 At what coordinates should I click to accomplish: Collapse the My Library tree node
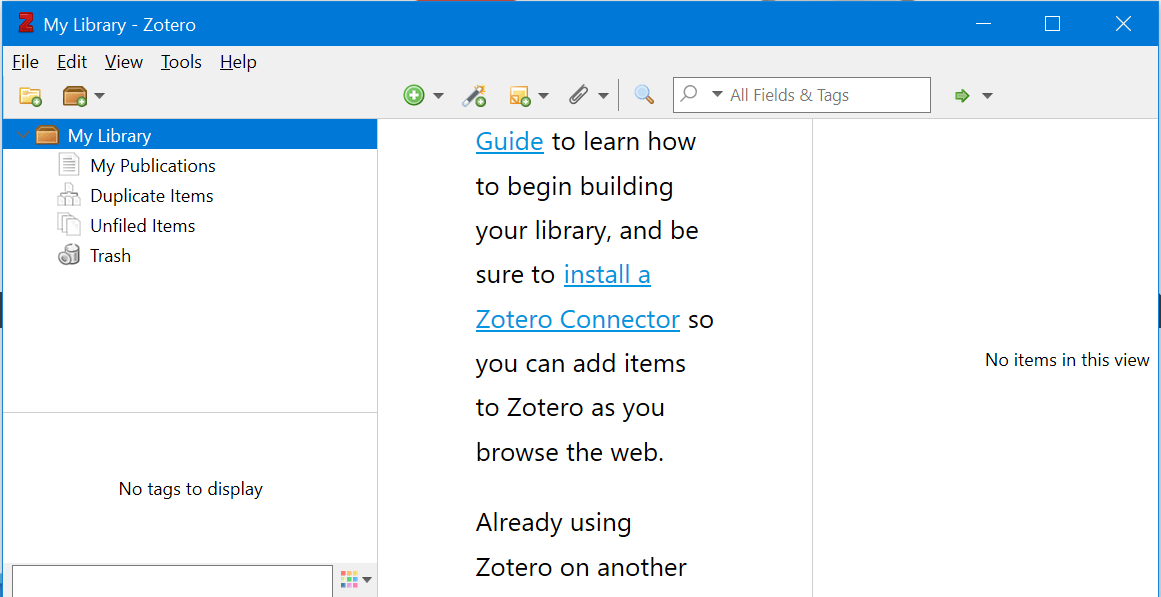pyautogui.click(x=22, y=134)
